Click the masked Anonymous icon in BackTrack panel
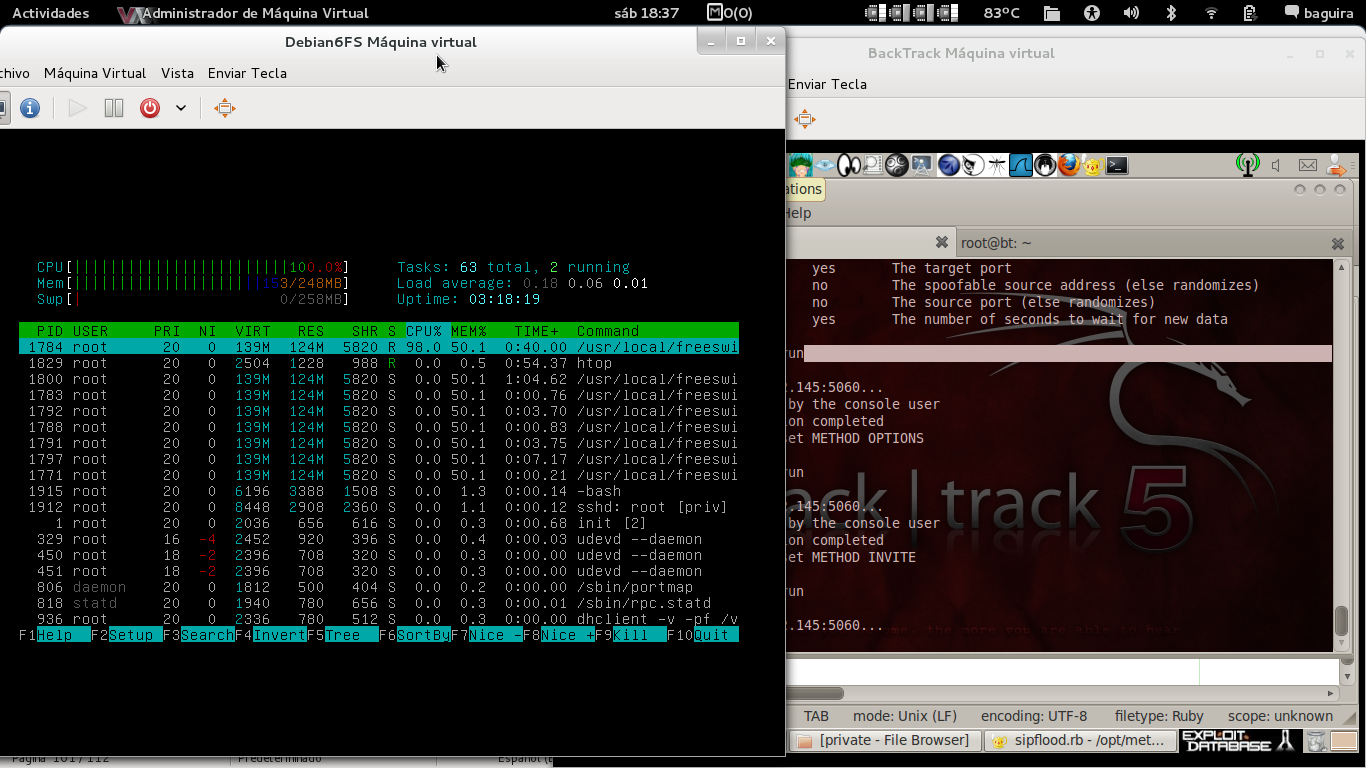Screen dimensions: 1366x768 click(x=1045, y=165)
